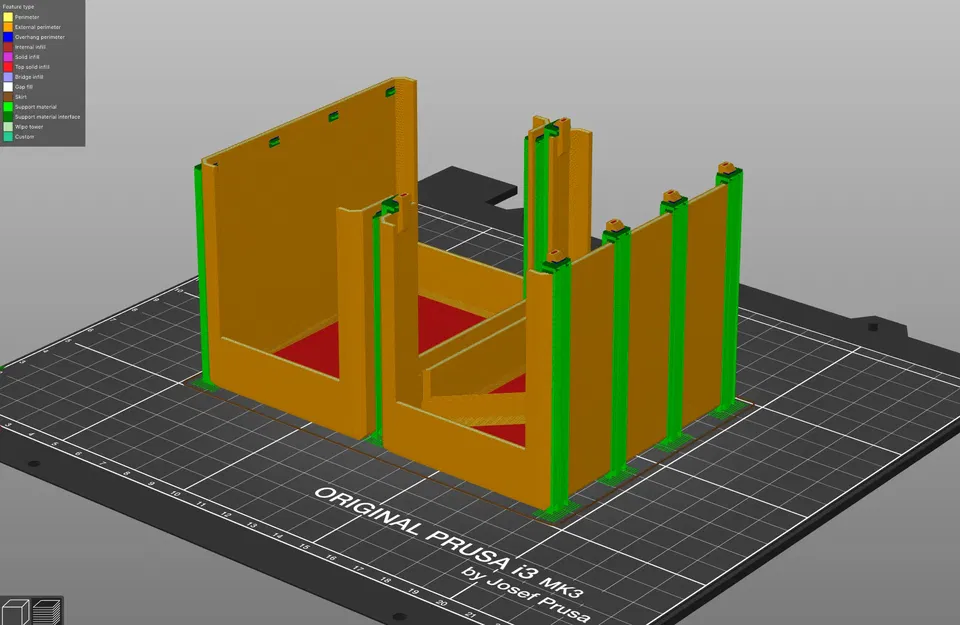Image resolution: width=960 pixels, height=625 pixels.
Task: Click the 'Skirt' legend label
Action: (x=21, y=97)
